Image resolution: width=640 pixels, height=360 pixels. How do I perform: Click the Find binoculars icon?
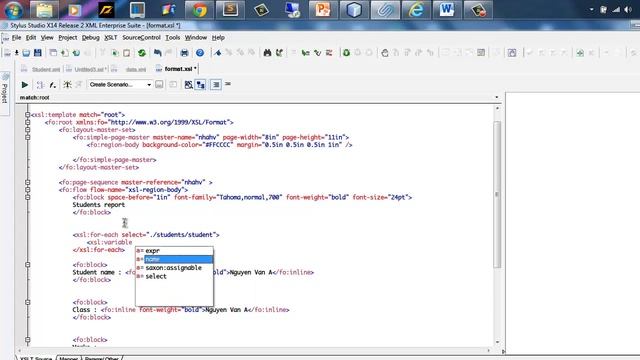[267, 53]
